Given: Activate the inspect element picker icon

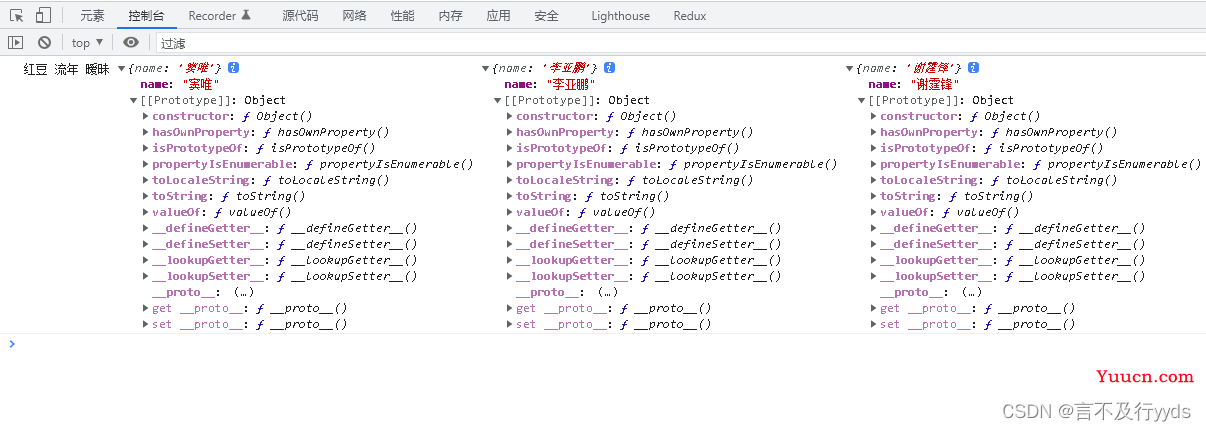Looking at the screenshot, I should [x=17, y=15].
